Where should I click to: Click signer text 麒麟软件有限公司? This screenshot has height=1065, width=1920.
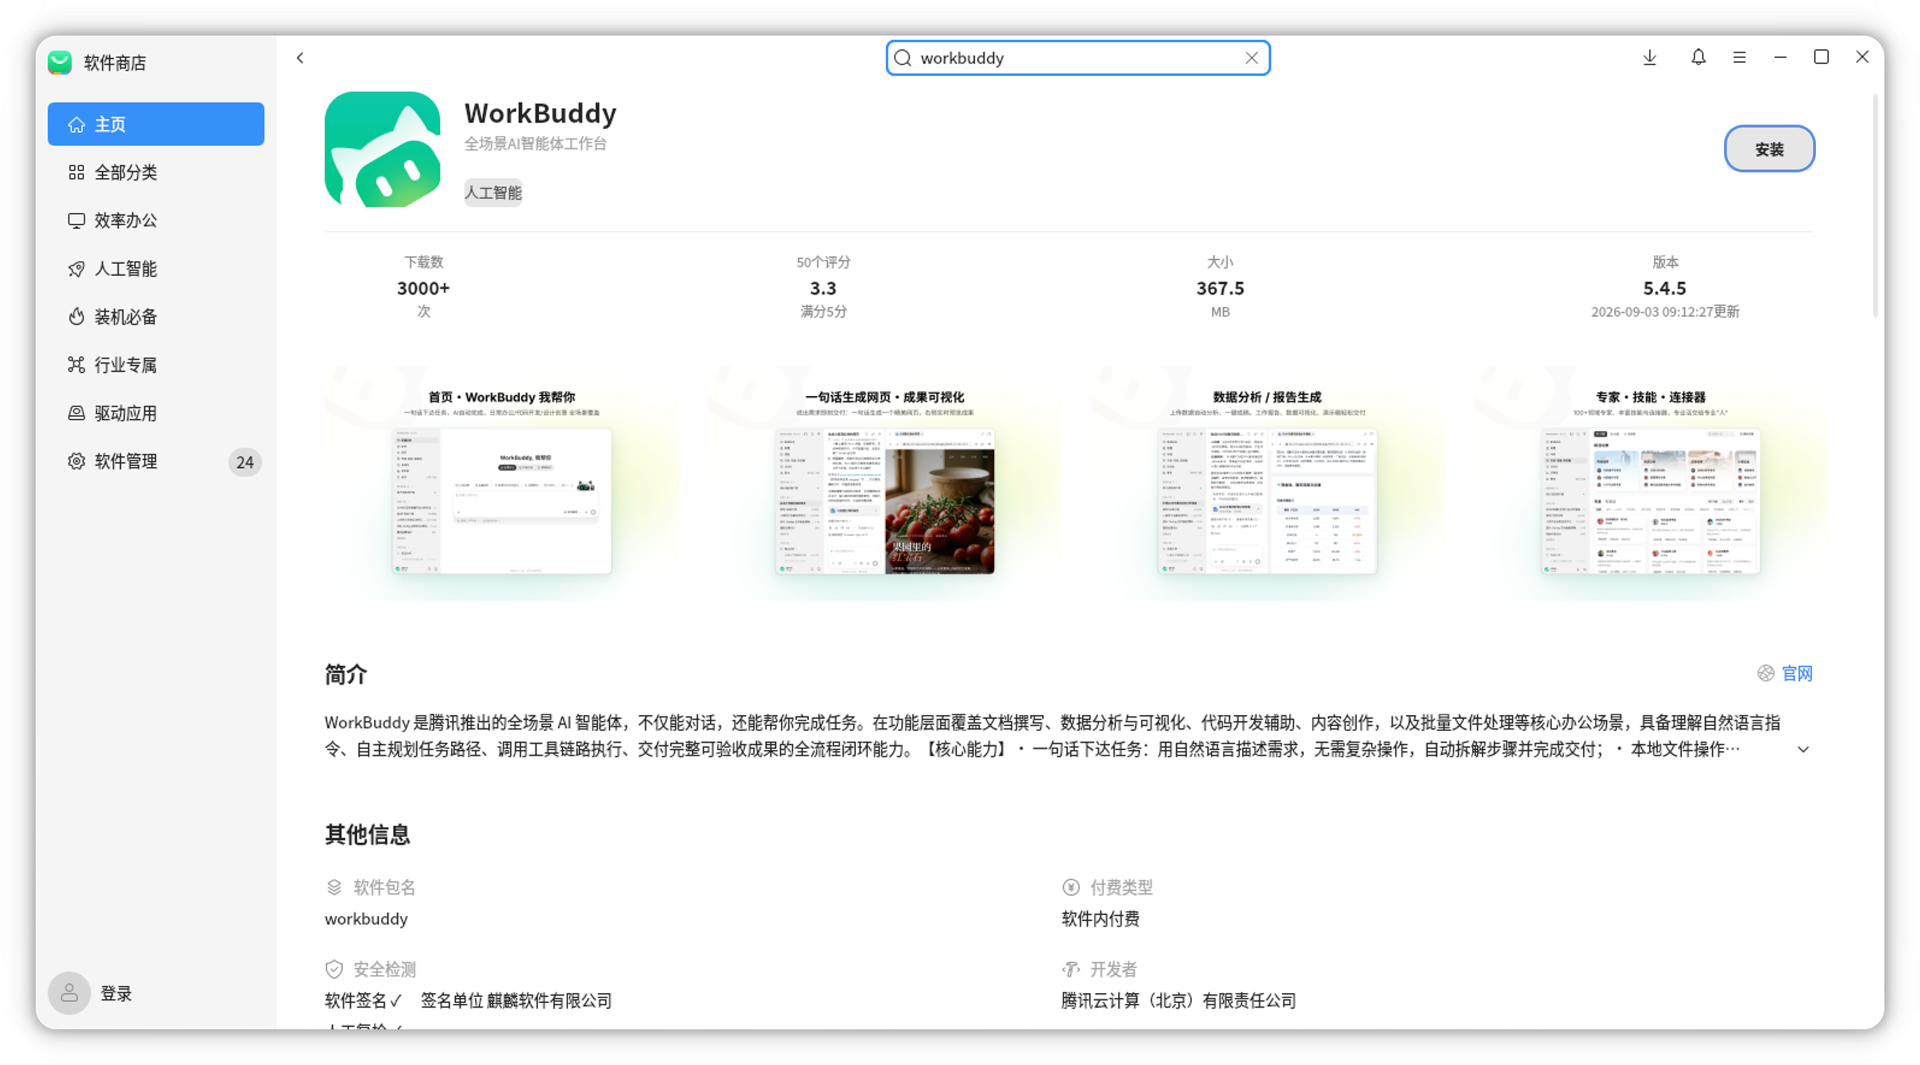549,1000
